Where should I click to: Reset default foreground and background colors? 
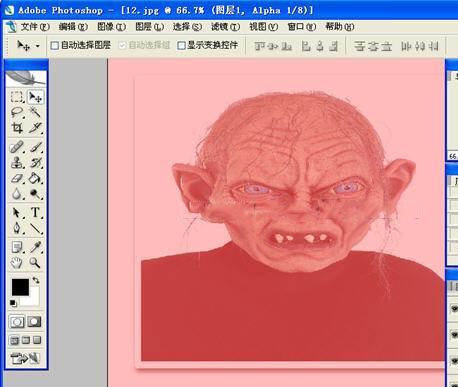coord(13,303)
